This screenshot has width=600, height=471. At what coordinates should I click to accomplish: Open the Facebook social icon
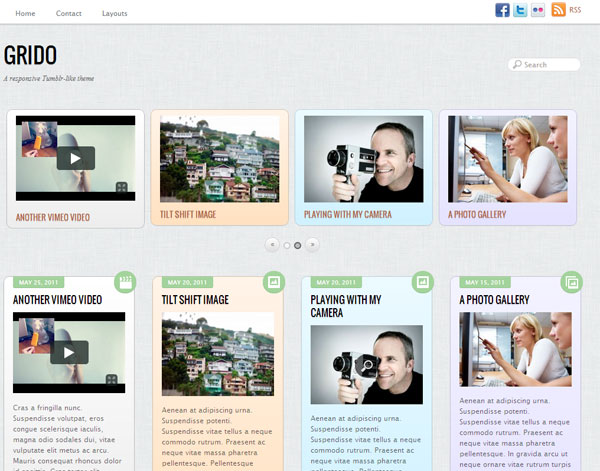tap(502, 10)
